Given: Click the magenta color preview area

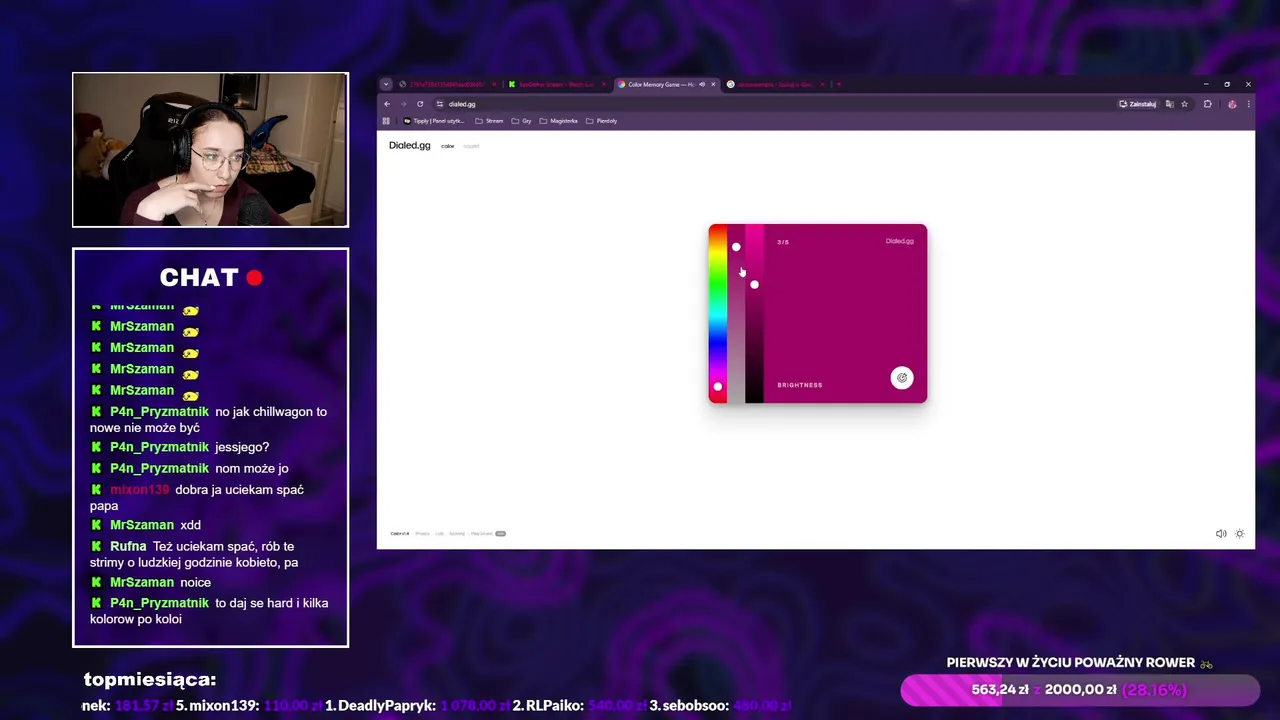Looking at the screenshot, I should (x=845, y=314).
